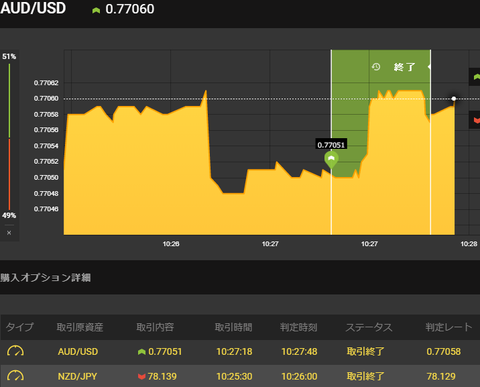Click the タイプ column header

tap(20, 327)
